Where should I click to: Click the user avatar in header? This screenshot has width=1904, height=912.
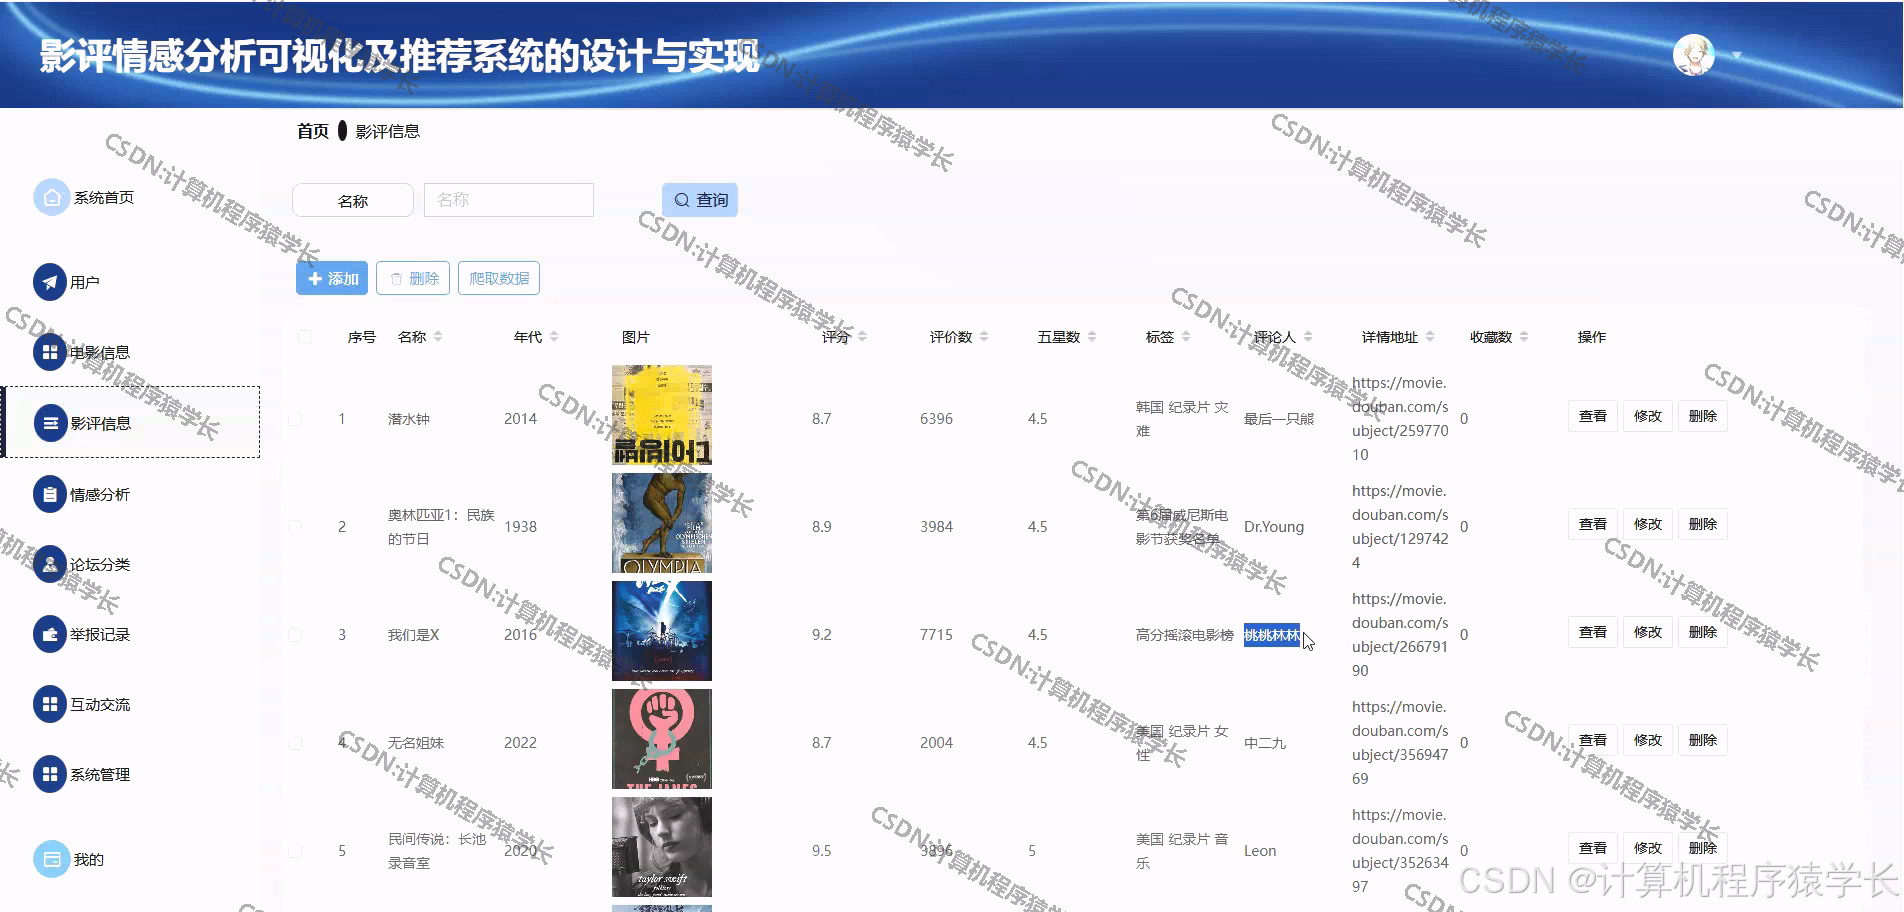click(1693, 55)
